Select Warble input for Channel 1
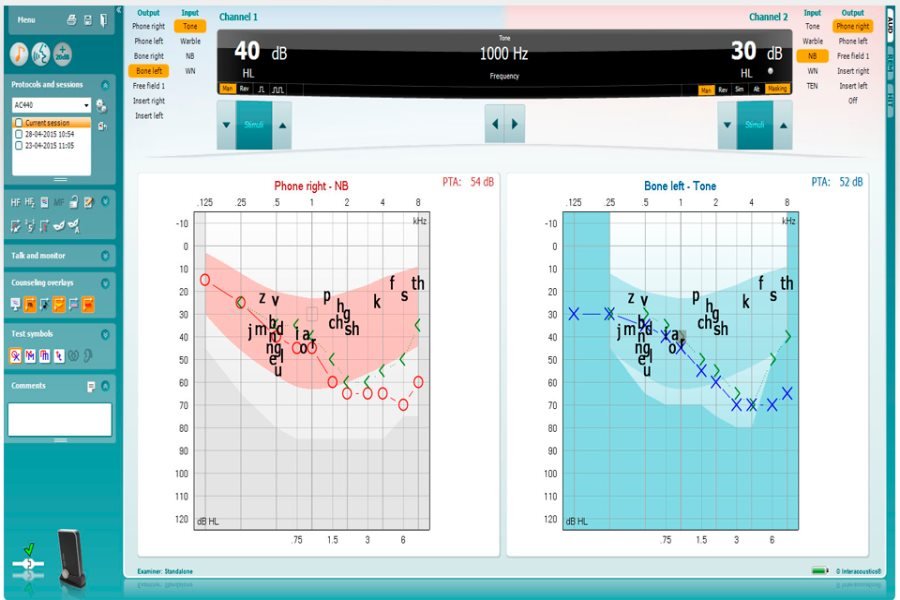 [190, 42]
